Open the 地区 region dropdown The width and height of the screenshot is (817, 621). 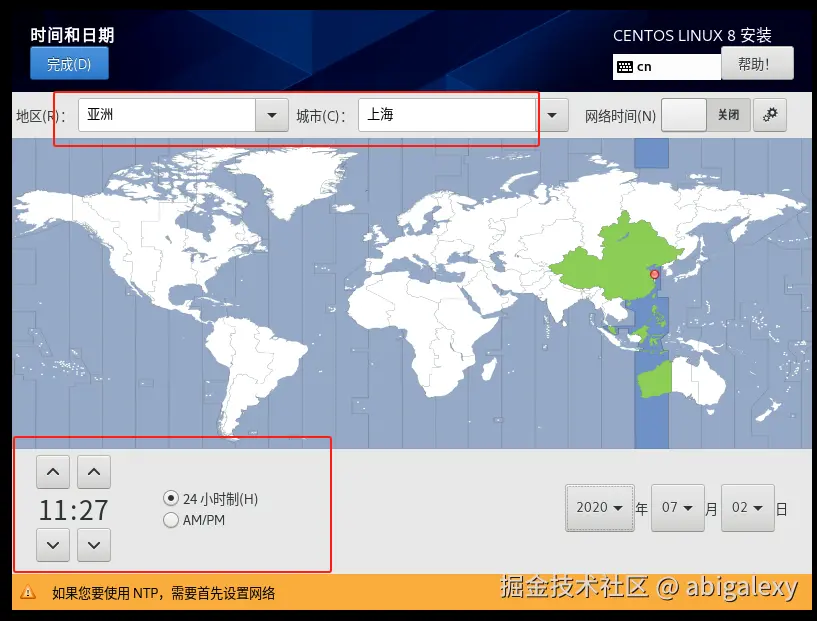[271, 115]
